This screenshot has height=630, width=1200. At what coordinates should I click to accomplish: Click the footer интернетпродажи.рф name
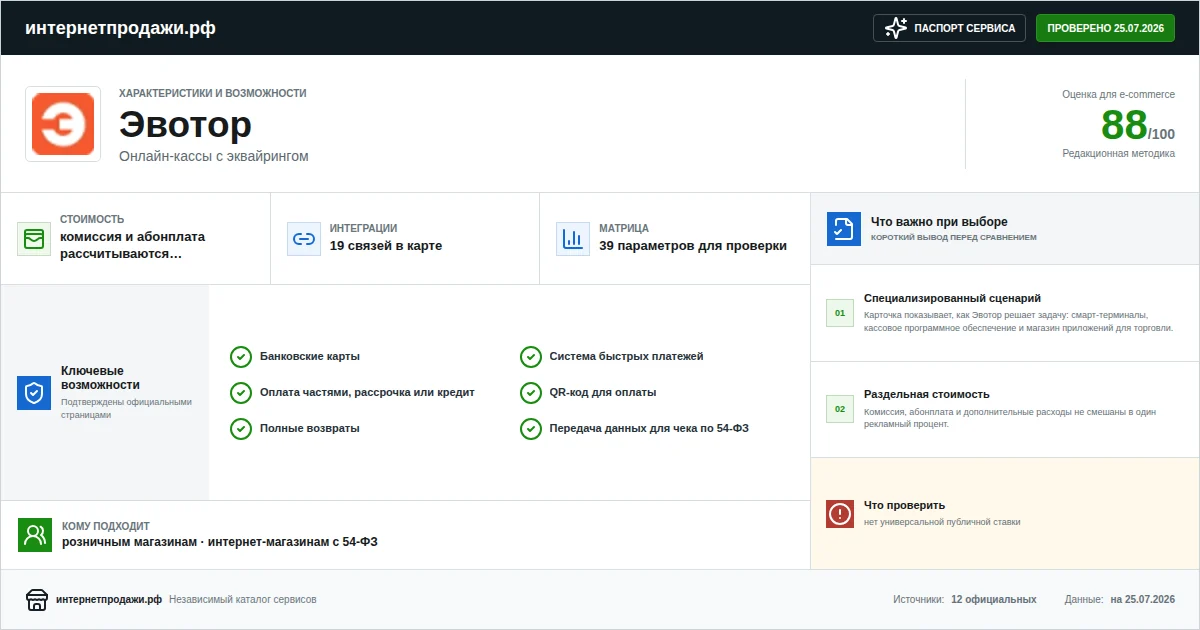pyautogui.click(x=109, y=600)
